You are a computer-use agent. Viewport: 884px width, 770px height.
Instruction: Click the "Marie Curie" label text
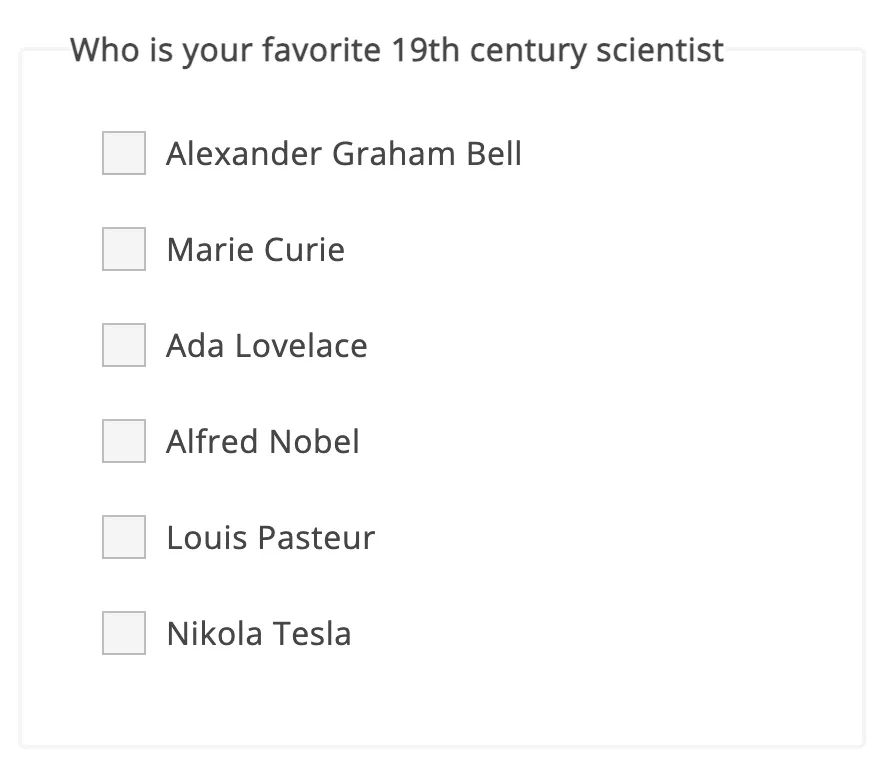255,250
